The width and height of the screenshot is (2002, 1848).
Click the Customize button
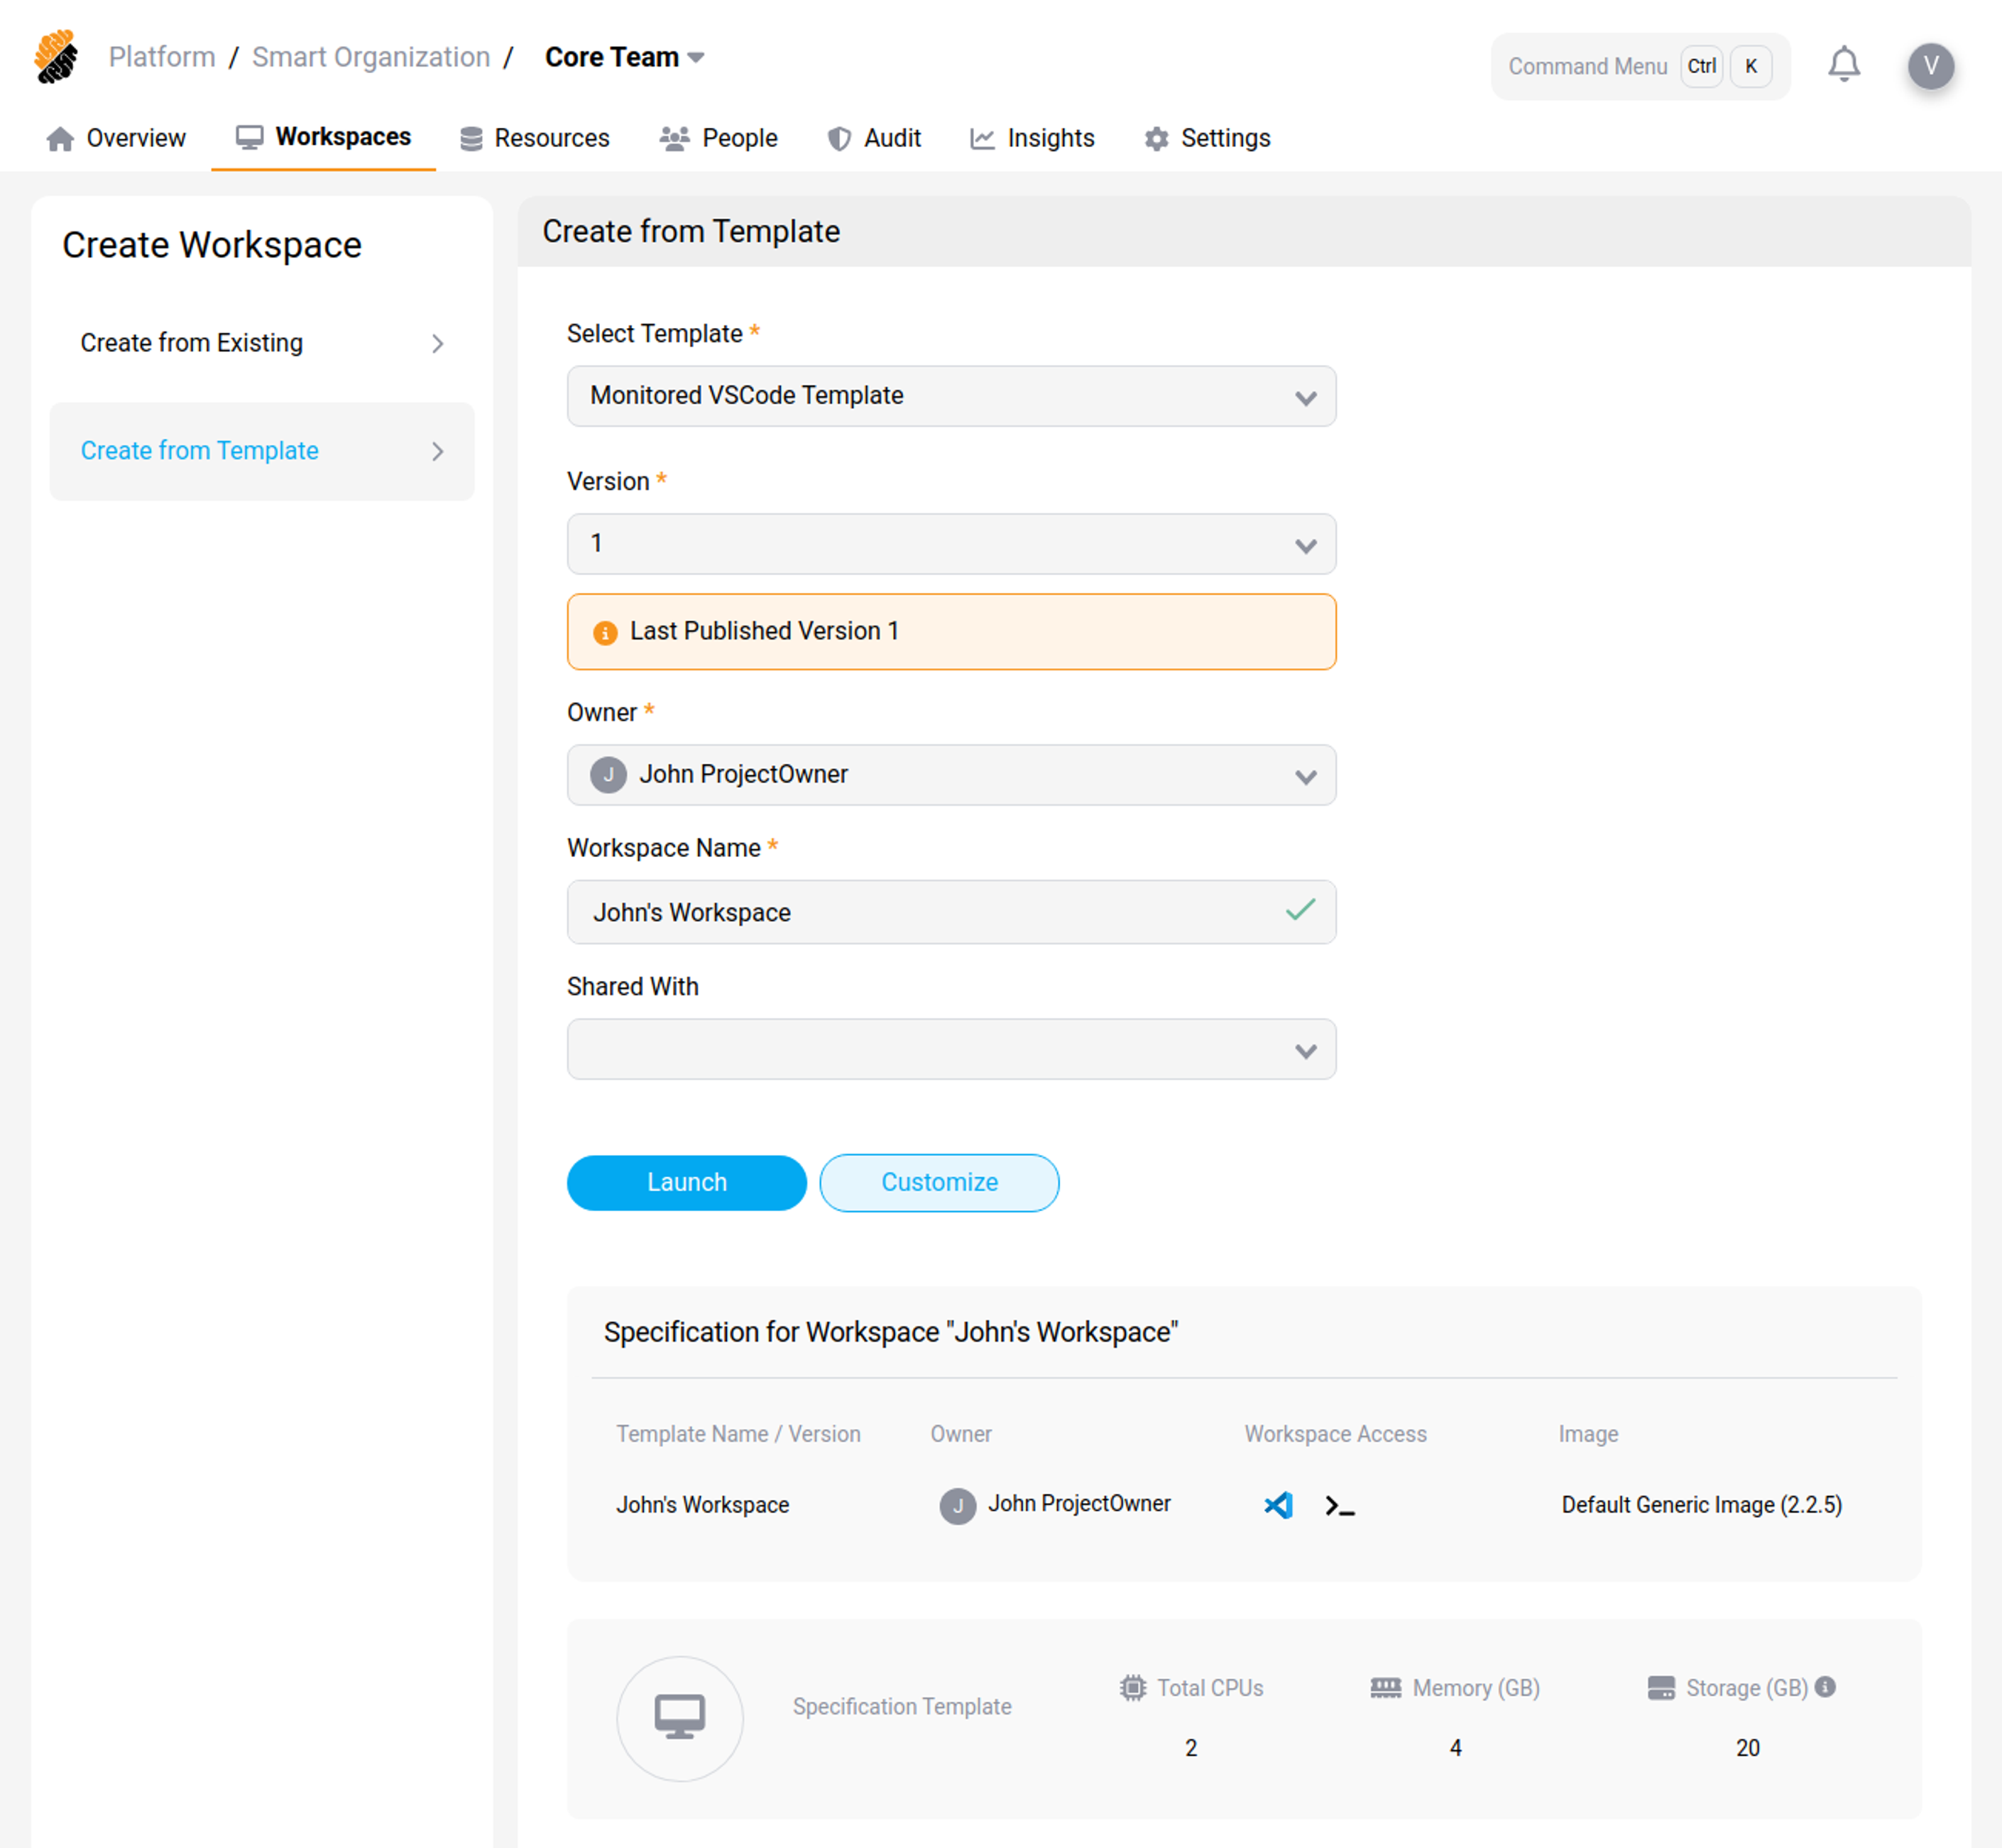click(x=939, y=1182)
